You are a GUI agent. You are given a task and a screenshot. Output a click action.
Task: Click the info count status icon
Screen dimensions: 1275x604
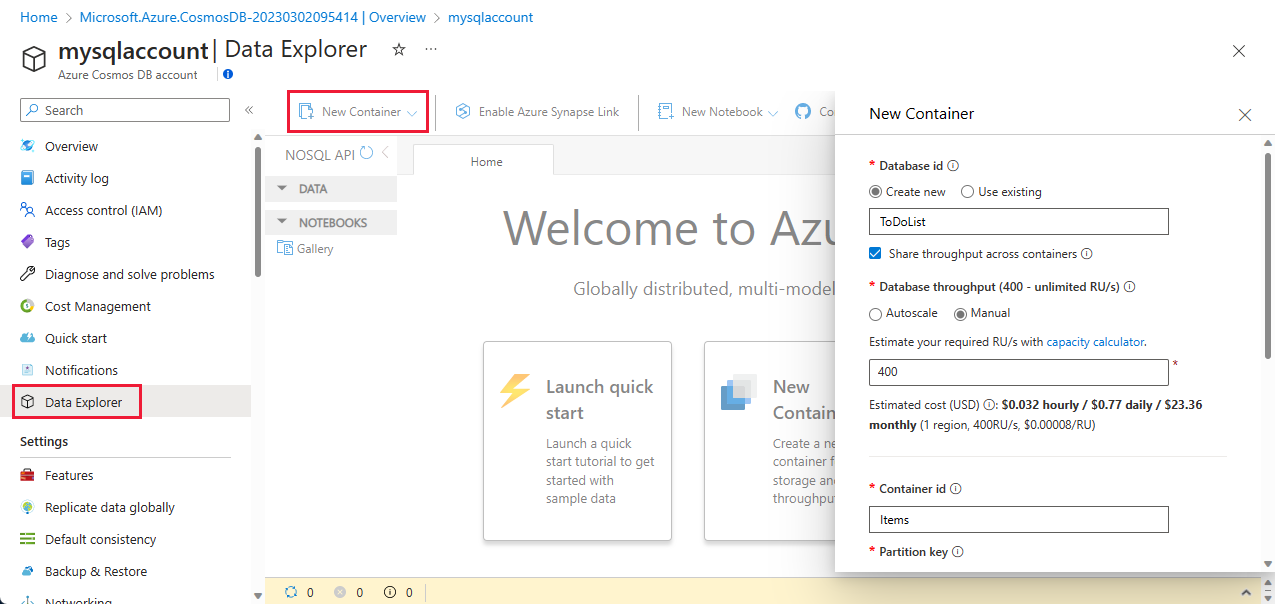pyautogui.click(x=389, y=592)
